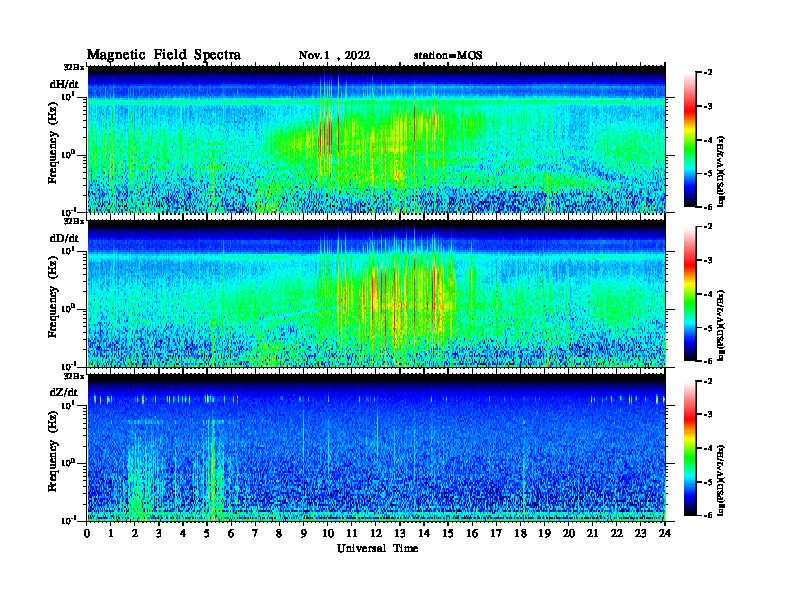This screenshot has width=792, height=612.
Task: Click hour "9" on the time axis
Action: [304, 533]
